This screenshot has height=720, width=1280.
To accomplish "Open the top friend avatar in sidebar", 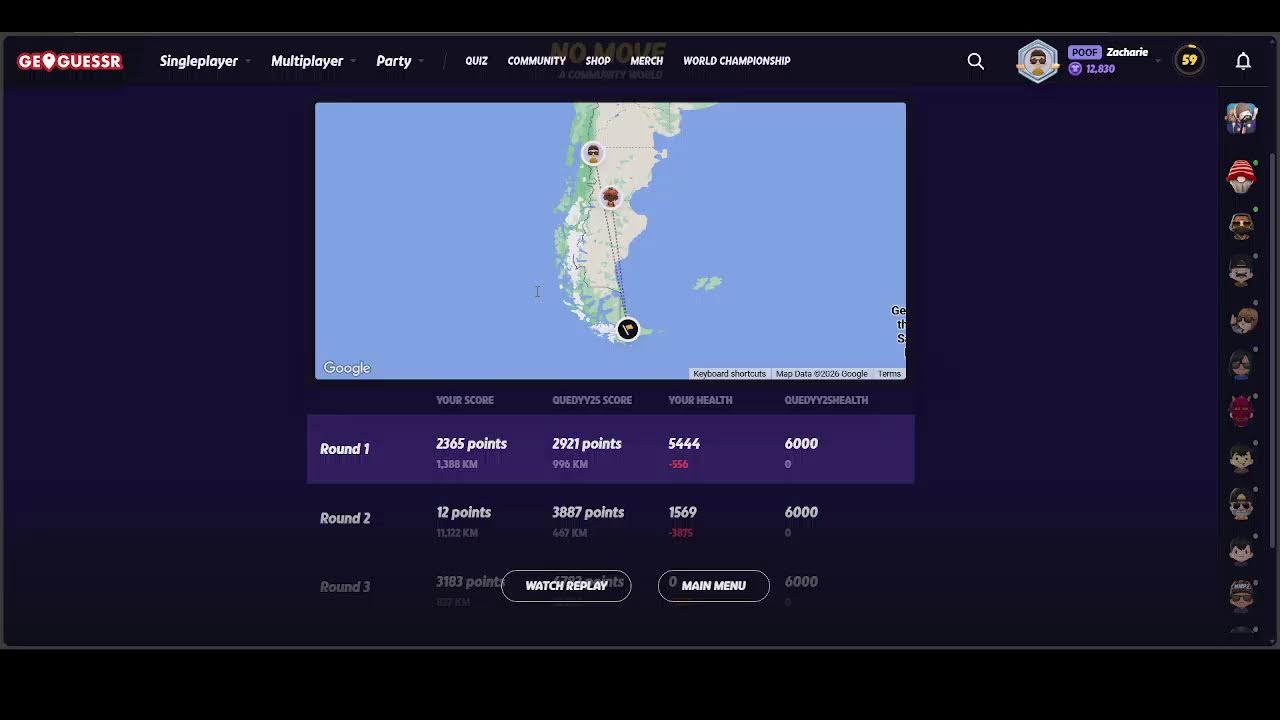I will 1241,118.
